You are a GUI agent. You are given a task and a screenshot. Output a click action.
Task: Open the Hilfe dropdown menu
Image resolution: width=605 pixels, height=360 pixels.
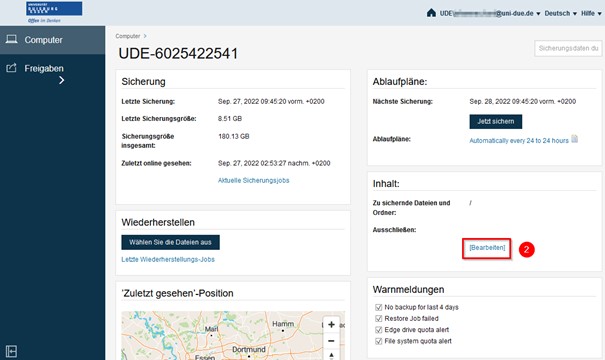coord(591,14)
